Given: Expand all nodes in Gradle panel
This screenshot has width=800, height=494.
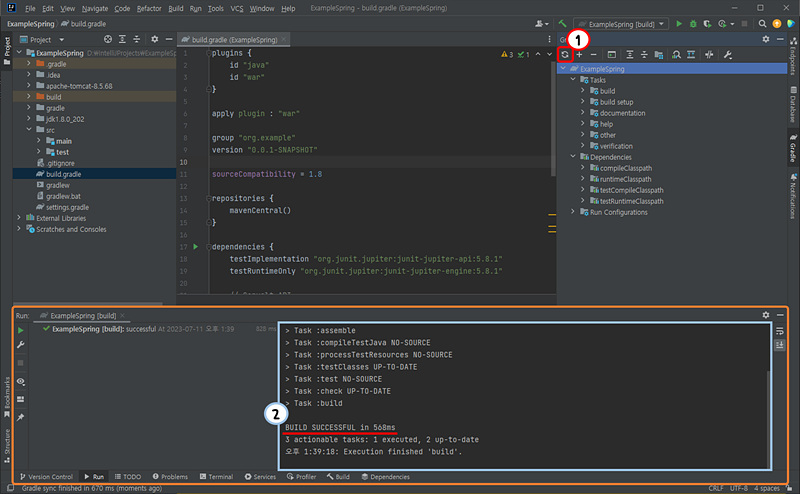Looking at the screenshot, I should click(630, 55).
